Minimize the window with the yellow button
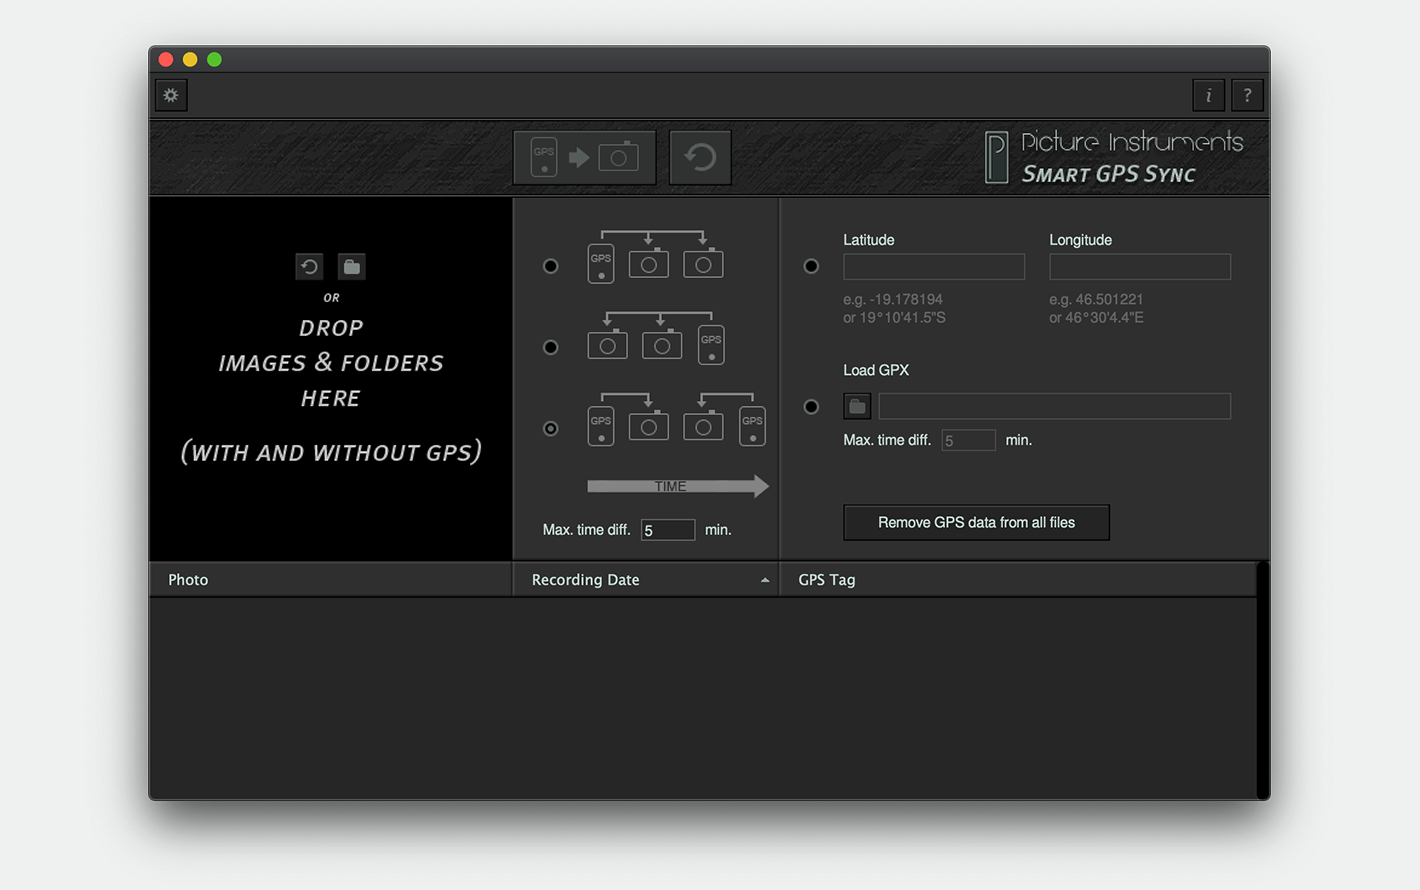The image size is (1420, 890). (x=190, y=59)
